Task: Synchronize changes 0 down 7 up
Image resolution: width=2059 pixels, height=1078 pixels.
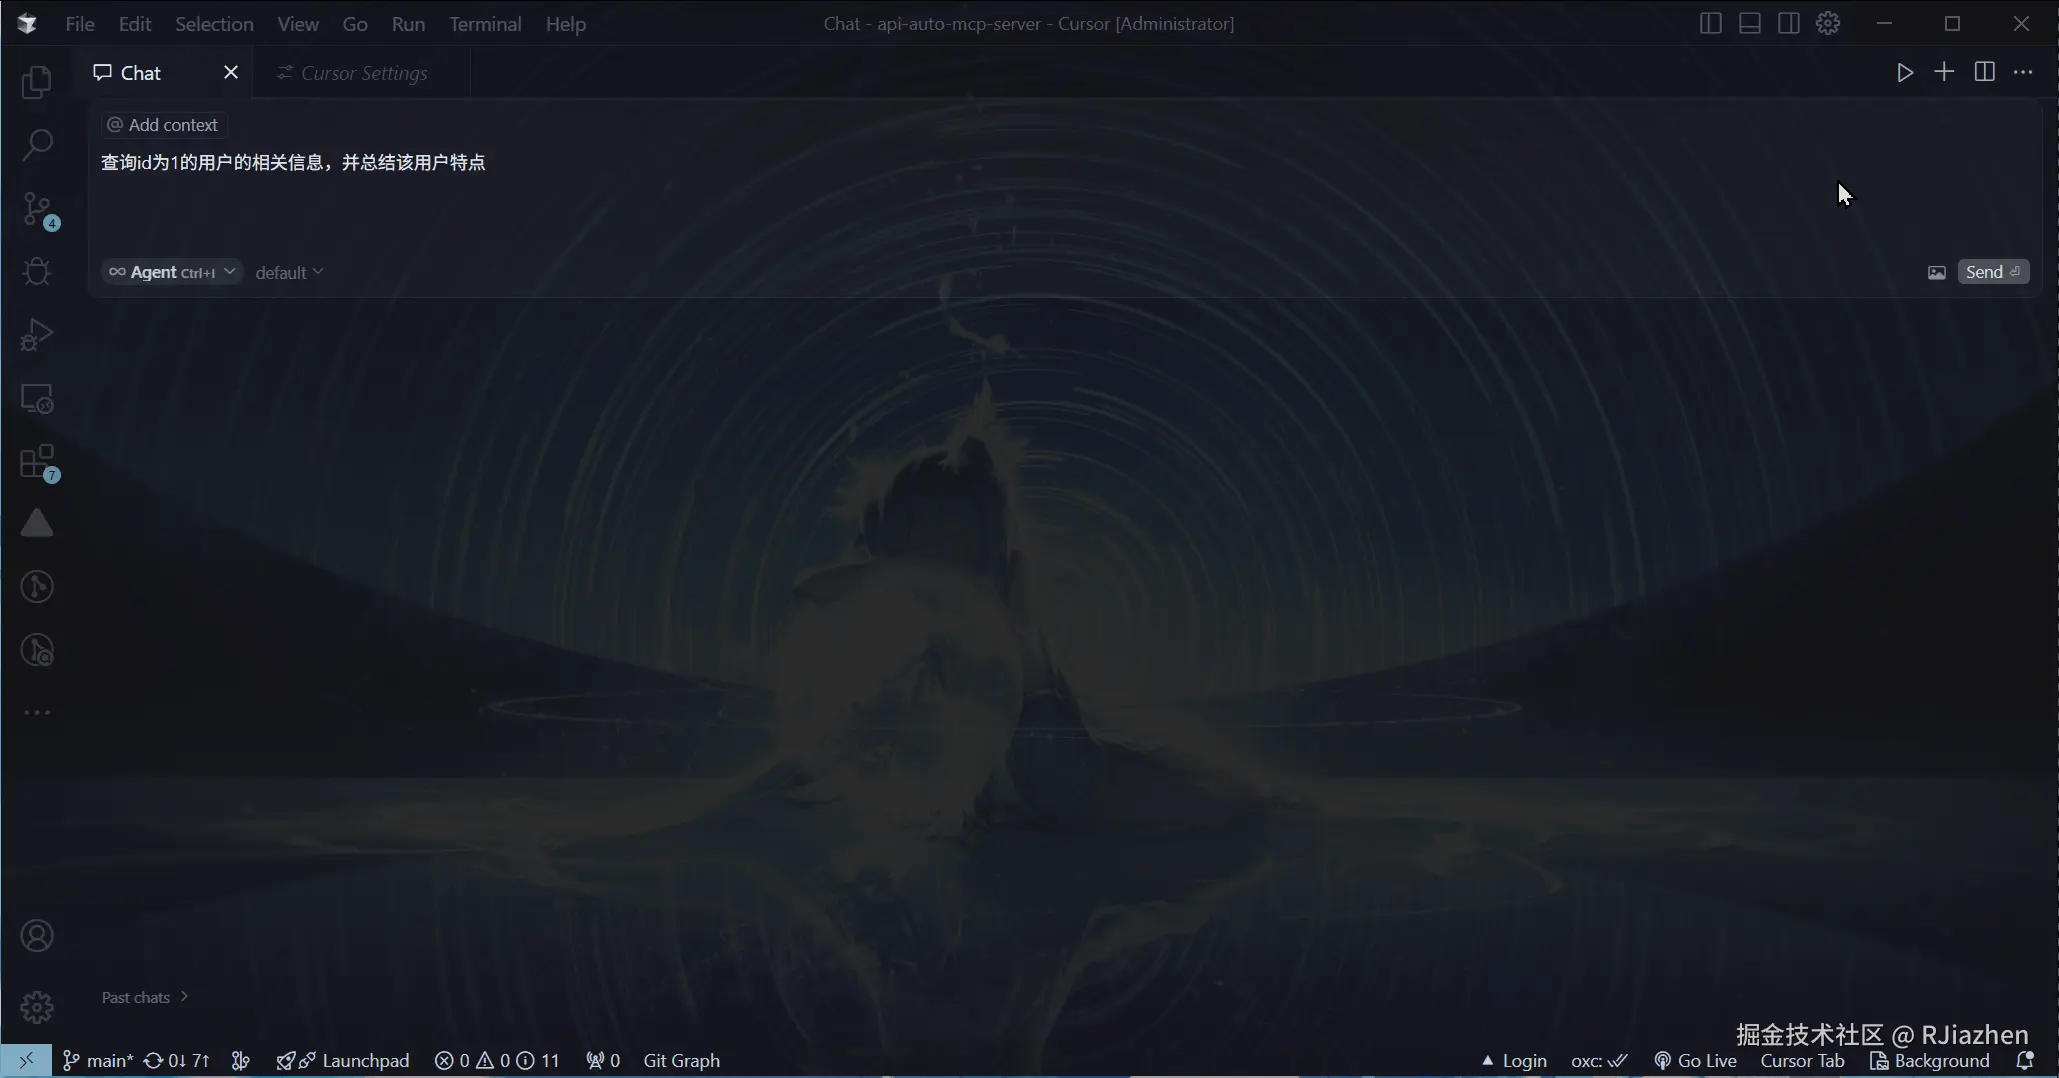Action: click(177, 1061)
